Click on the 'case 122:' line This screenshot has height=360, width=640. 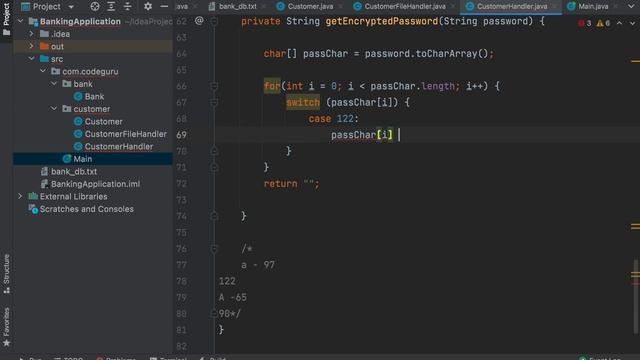click(333, 118)
